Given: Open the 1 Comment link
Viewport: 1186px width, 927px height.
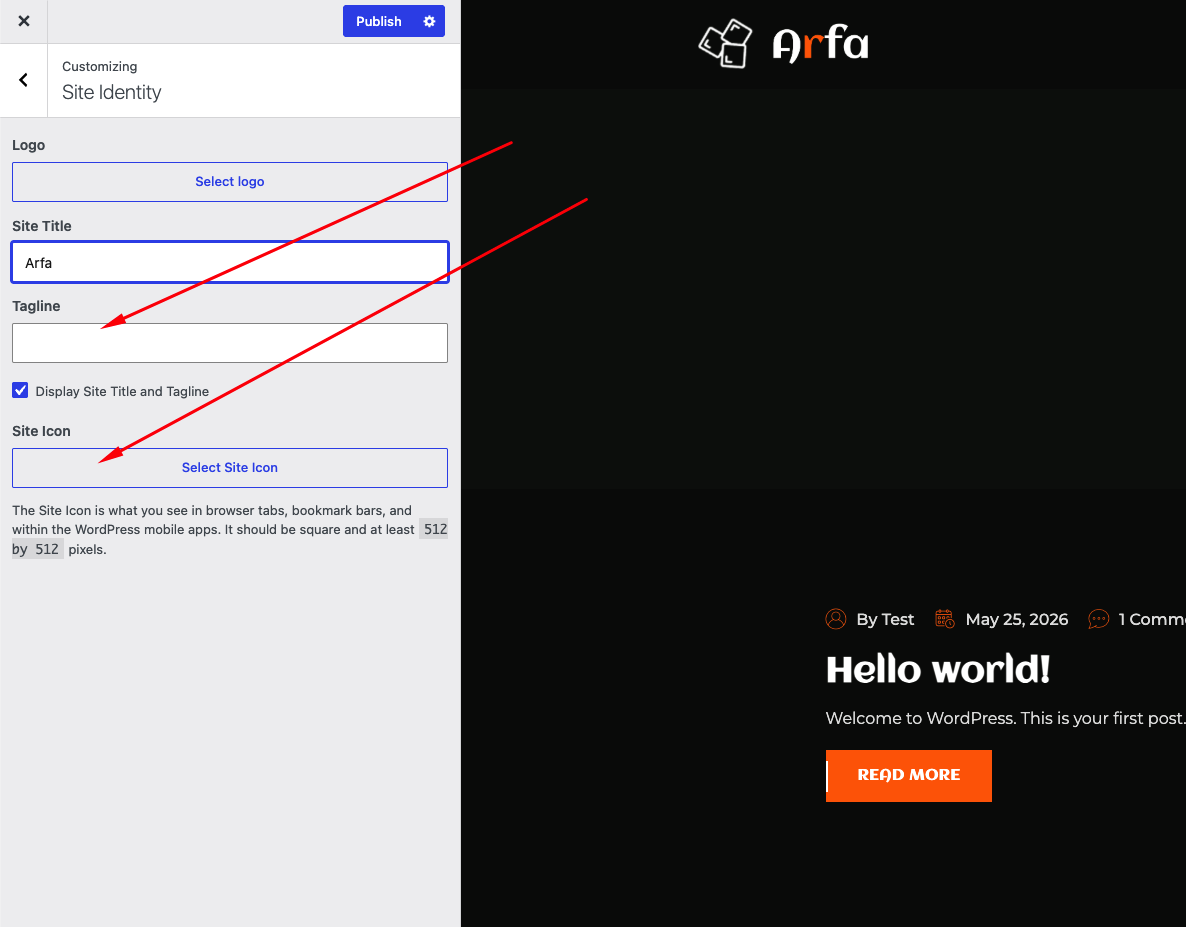Looking at the screenshot, I should (x=1152, y=619).
